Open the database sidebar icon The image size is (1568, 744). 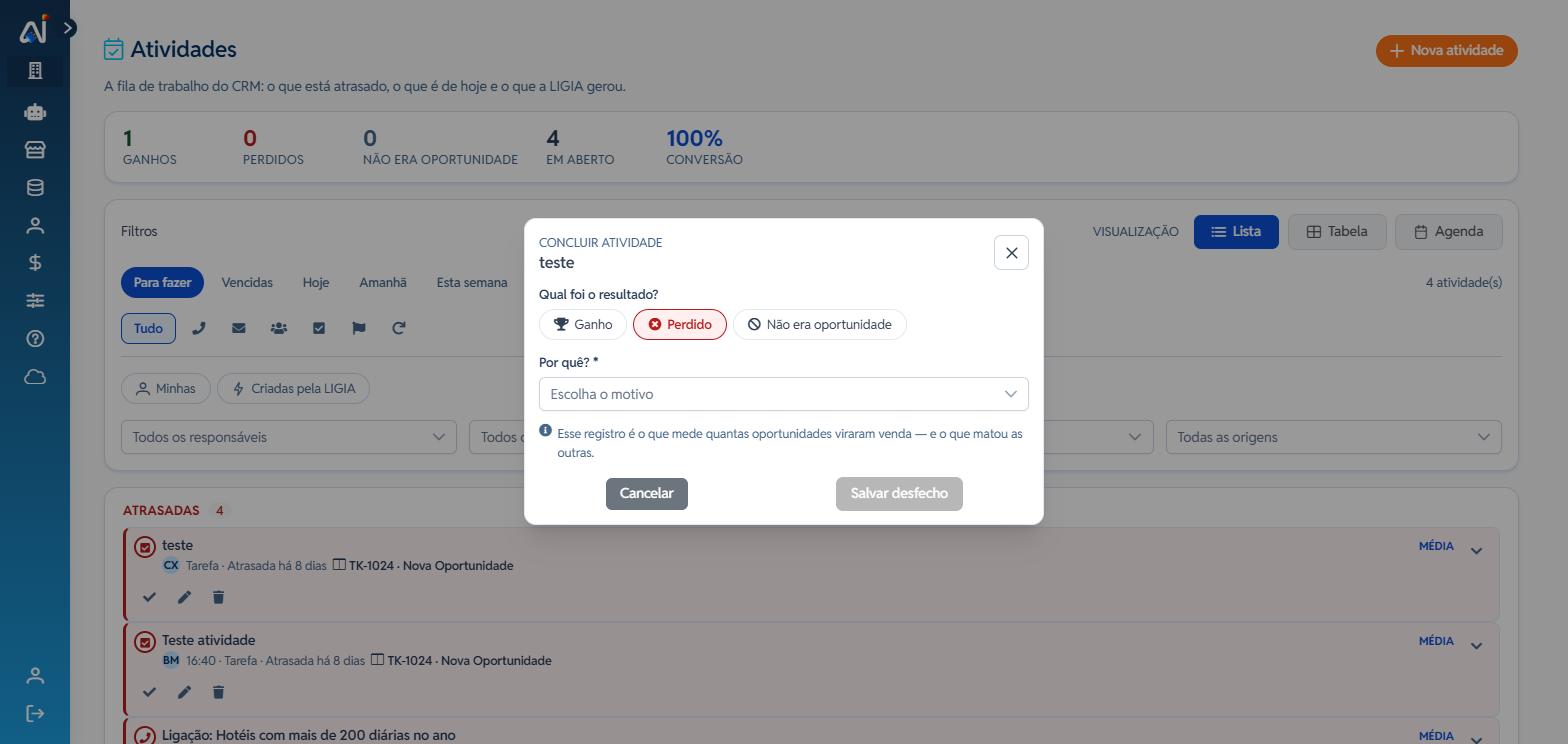35,188
